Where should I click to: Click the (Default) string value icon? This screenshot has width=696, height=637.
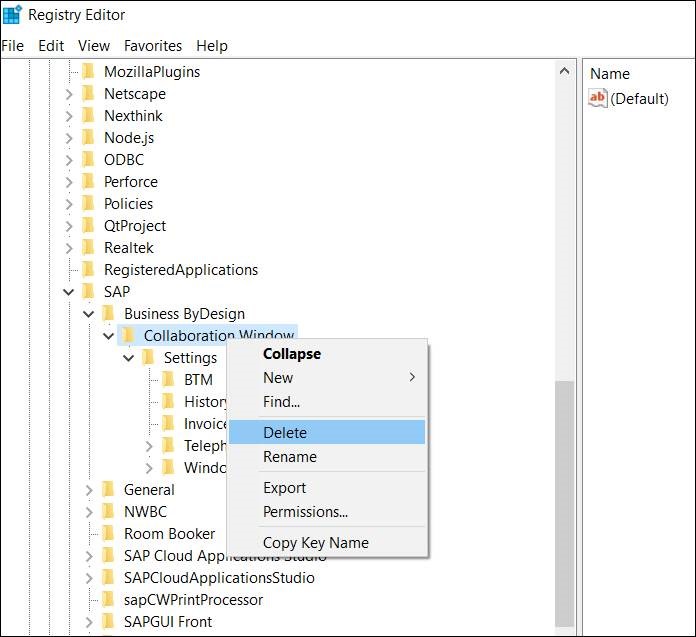point(597,98)
